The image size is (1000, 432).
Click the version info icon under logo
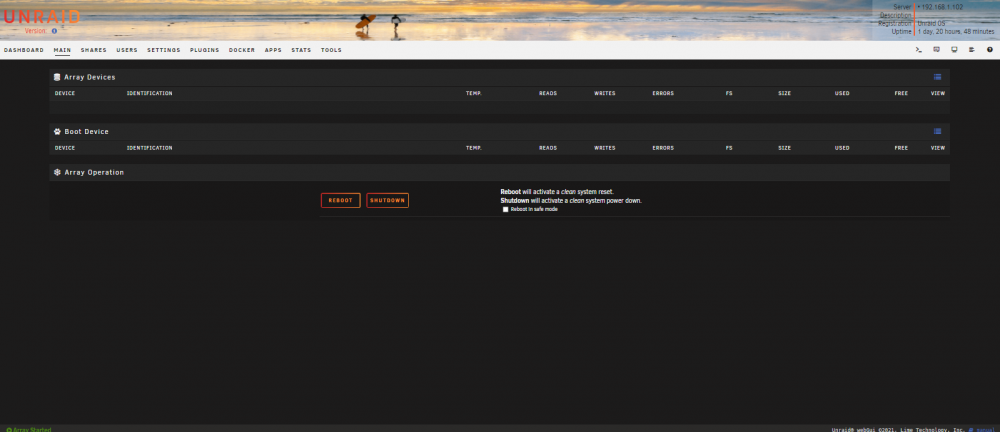(54, 31)
